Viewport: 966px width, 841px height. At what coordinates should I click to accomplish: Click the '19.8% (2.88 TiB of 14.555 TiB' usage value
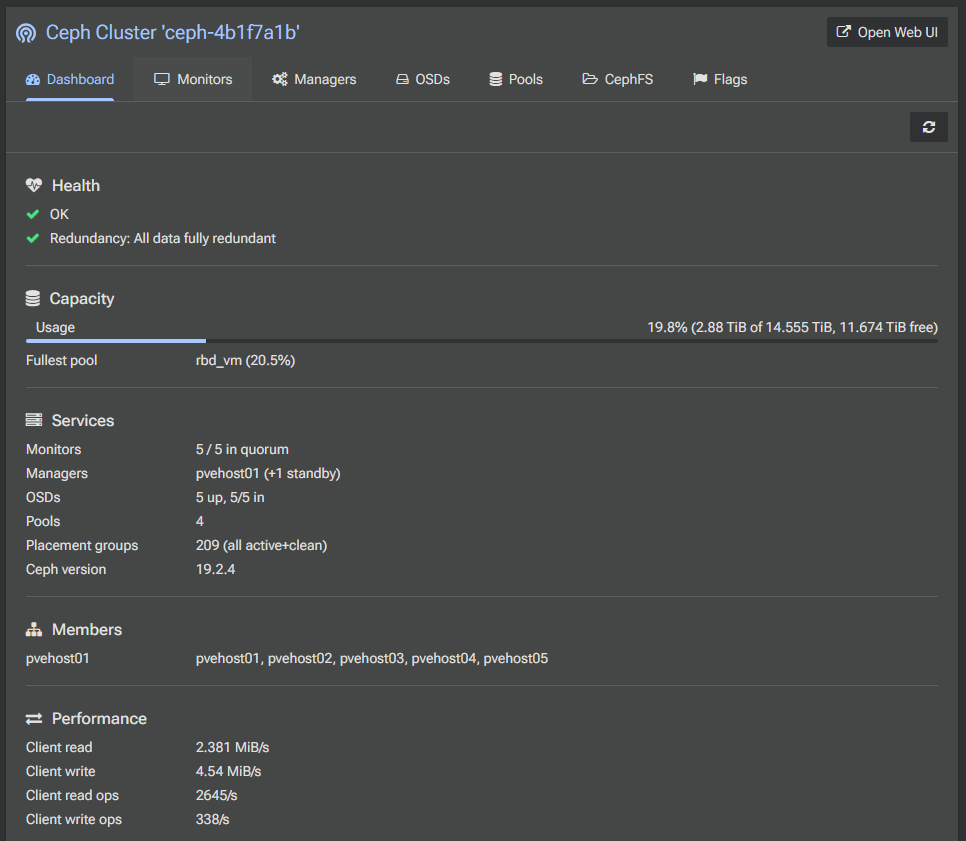click(x=792, y=327)
